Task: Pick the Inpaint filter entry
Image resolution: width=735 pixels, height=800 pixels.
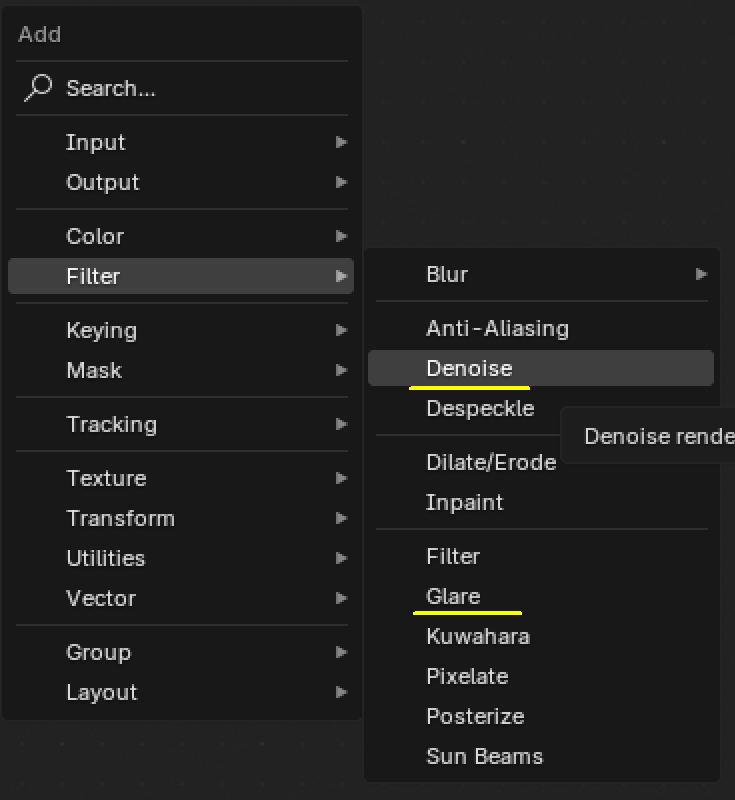Action: pyautogui.click(x=465, y=502)
